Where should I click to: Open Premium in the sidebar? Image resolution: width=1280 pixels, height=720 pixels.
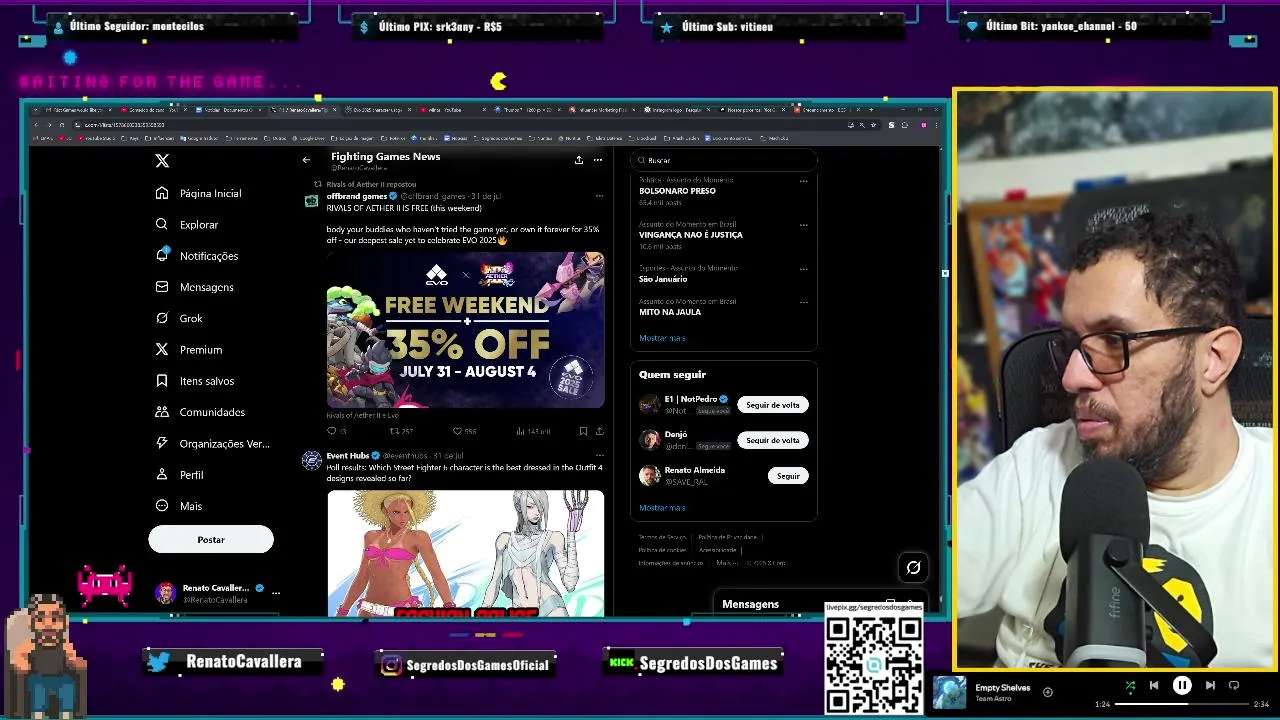click(x=189, y=350)
